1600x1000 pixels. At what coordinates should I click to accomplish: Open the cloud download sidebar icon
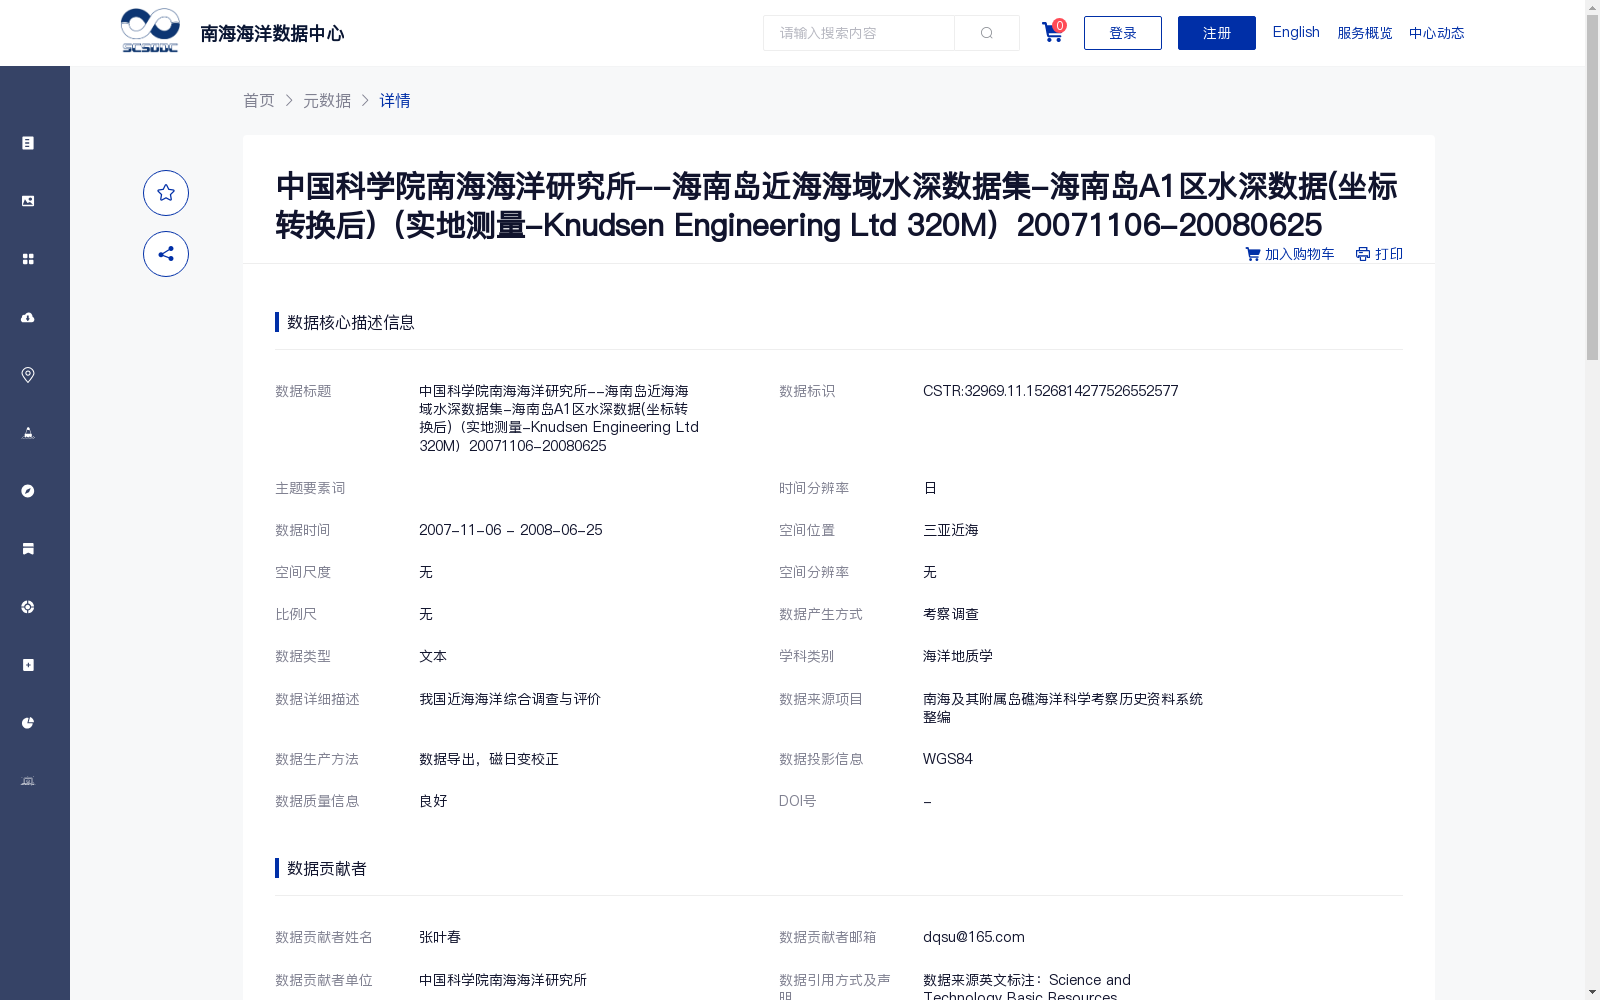[x=28, y=317]
